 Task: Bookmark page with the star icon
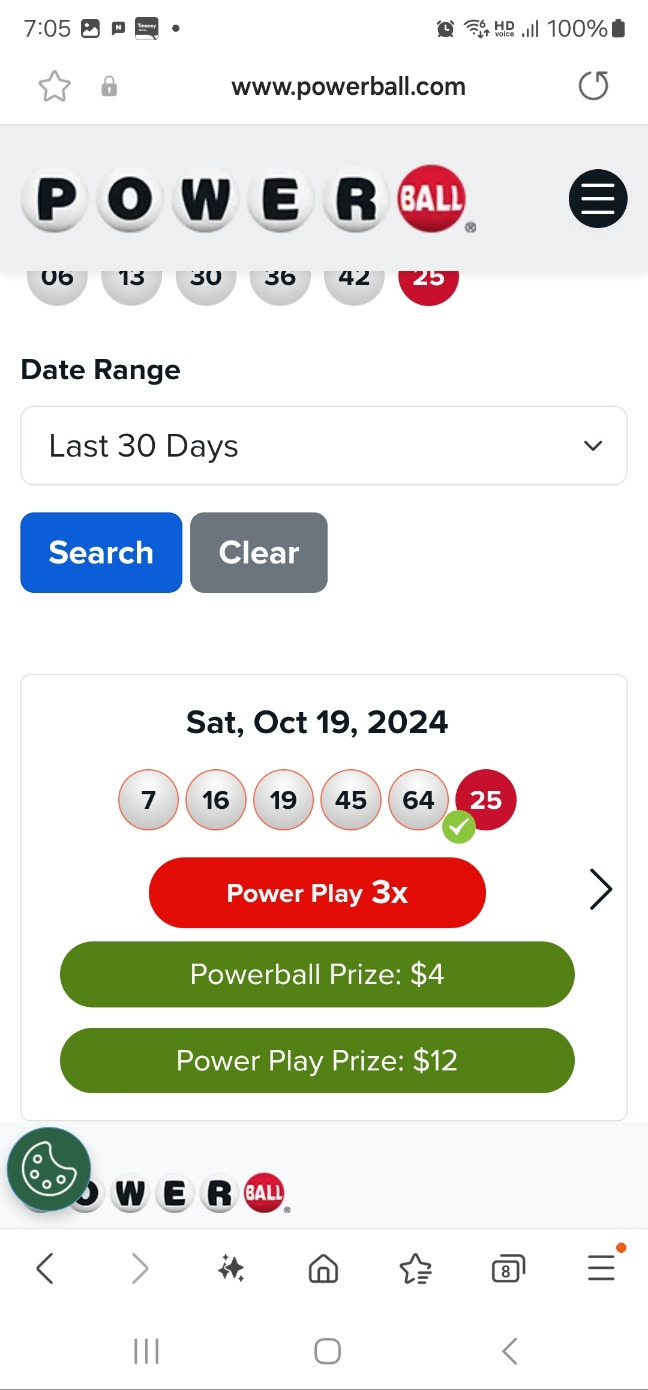coord(55,87)
